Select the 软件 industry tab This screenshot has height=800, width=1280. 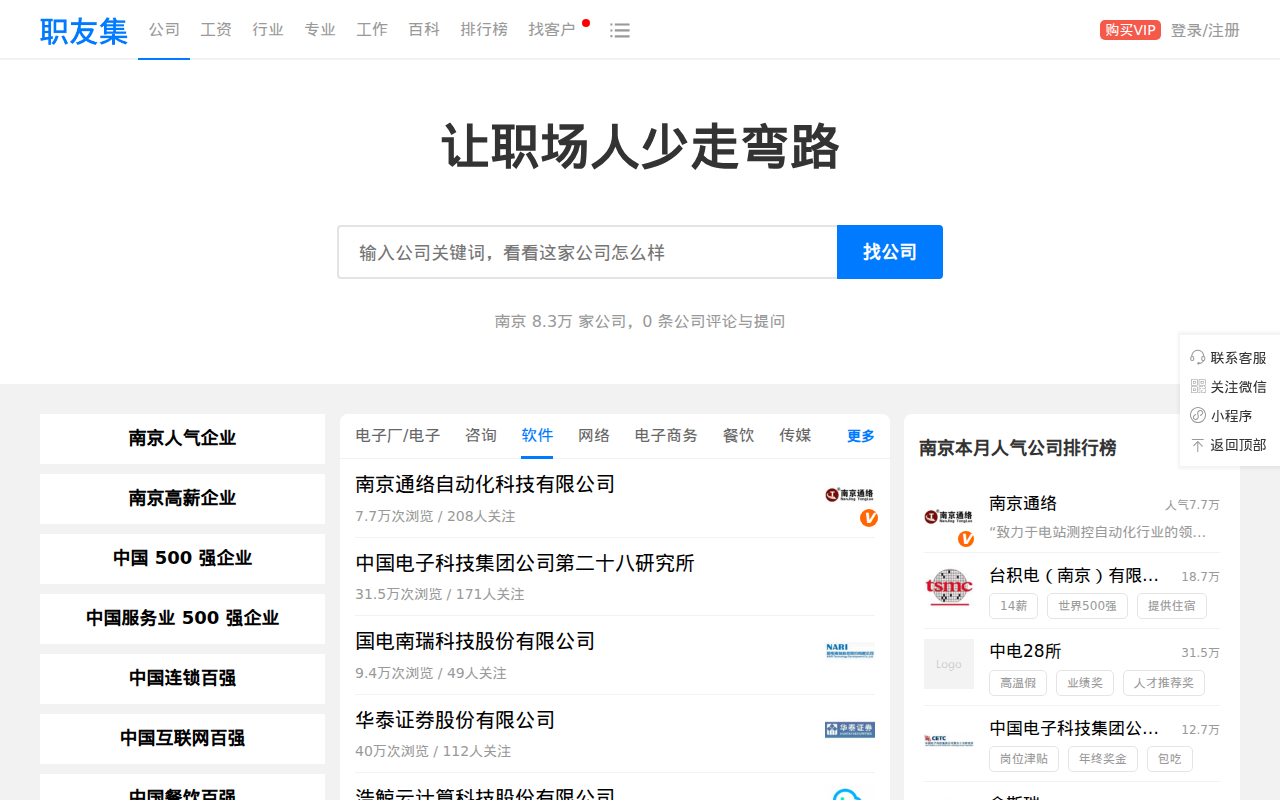click(x=537, y=435)
